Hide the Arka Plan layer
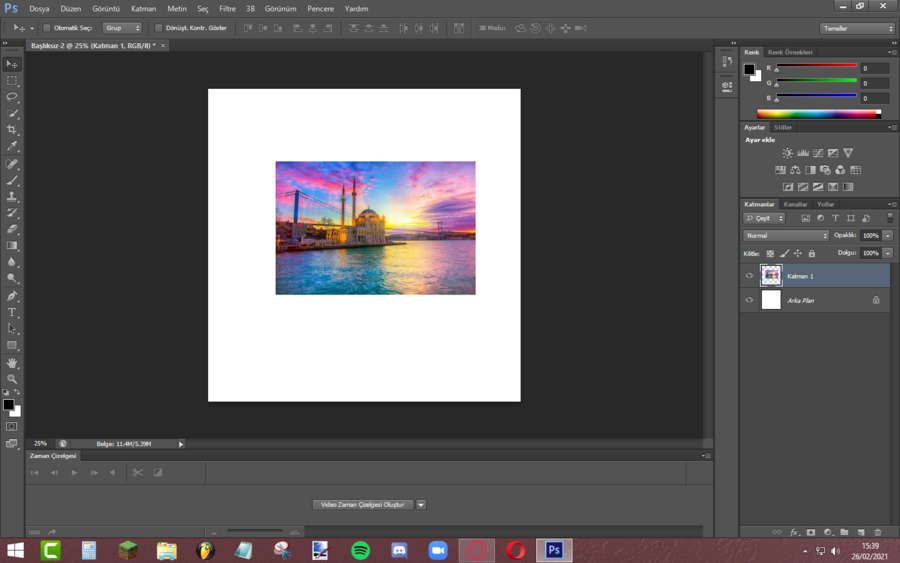Image resolution: width=900 pixels, height=563 pixels. coord(749,300)
